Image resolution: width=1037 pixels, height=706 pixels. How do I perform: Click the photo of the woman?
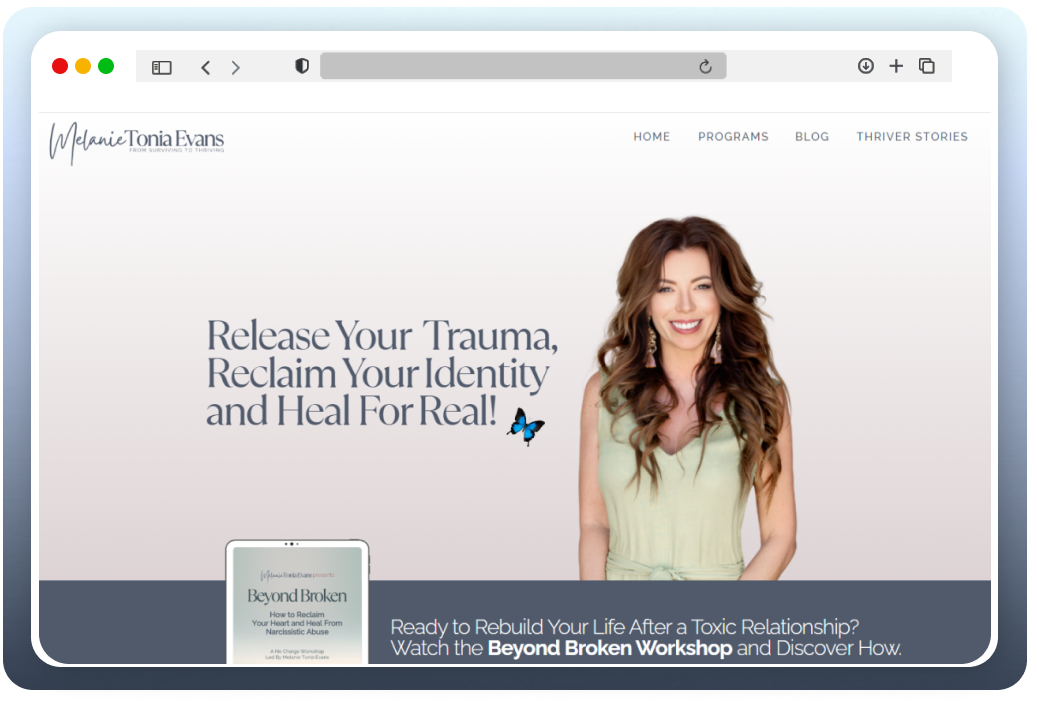coord(686,399)
